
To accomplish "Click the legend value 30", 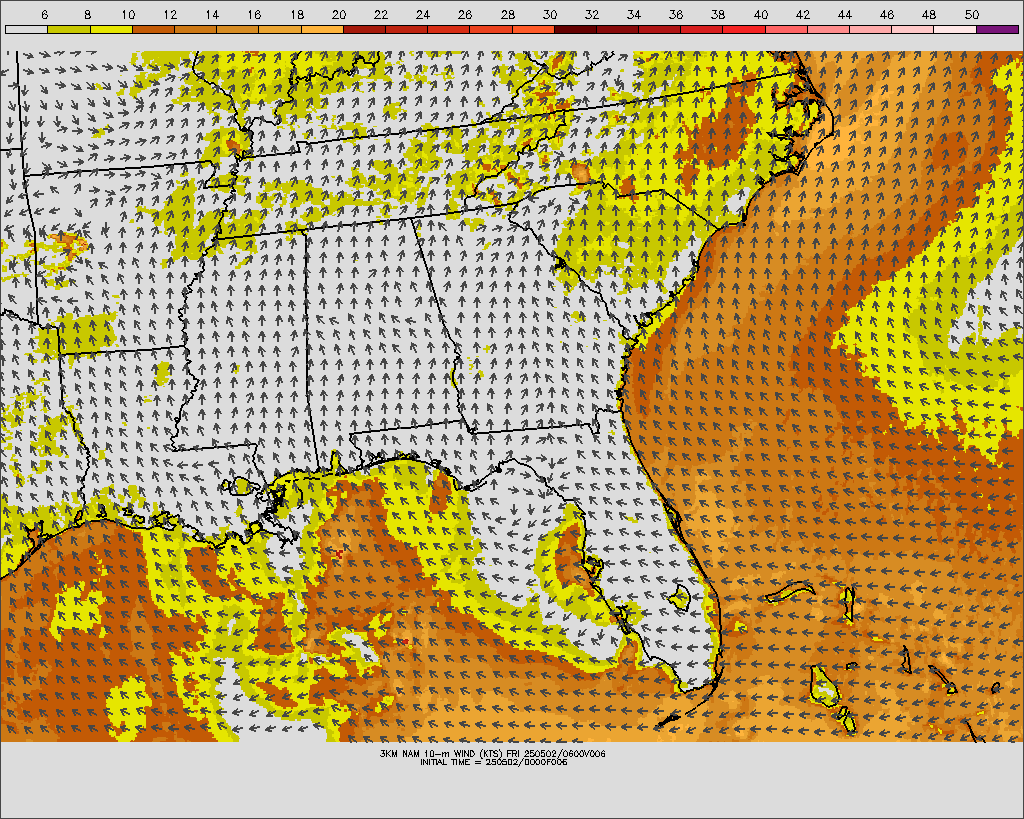I will [x=550, y=14].
